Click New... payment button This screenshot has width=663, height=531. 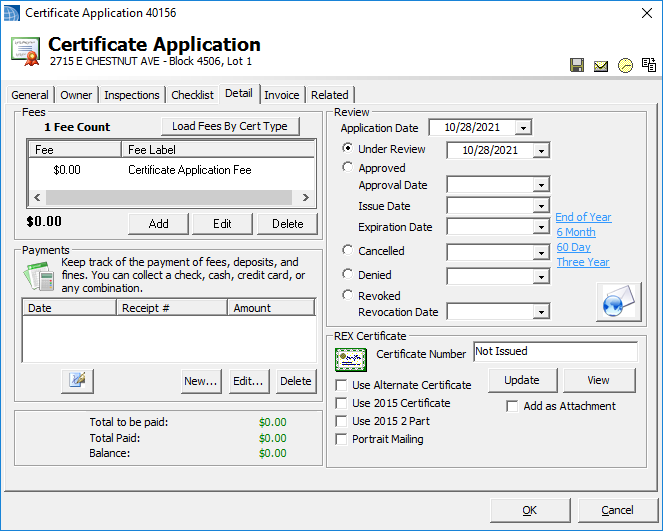pyautogui.click(x=201, y=381)
